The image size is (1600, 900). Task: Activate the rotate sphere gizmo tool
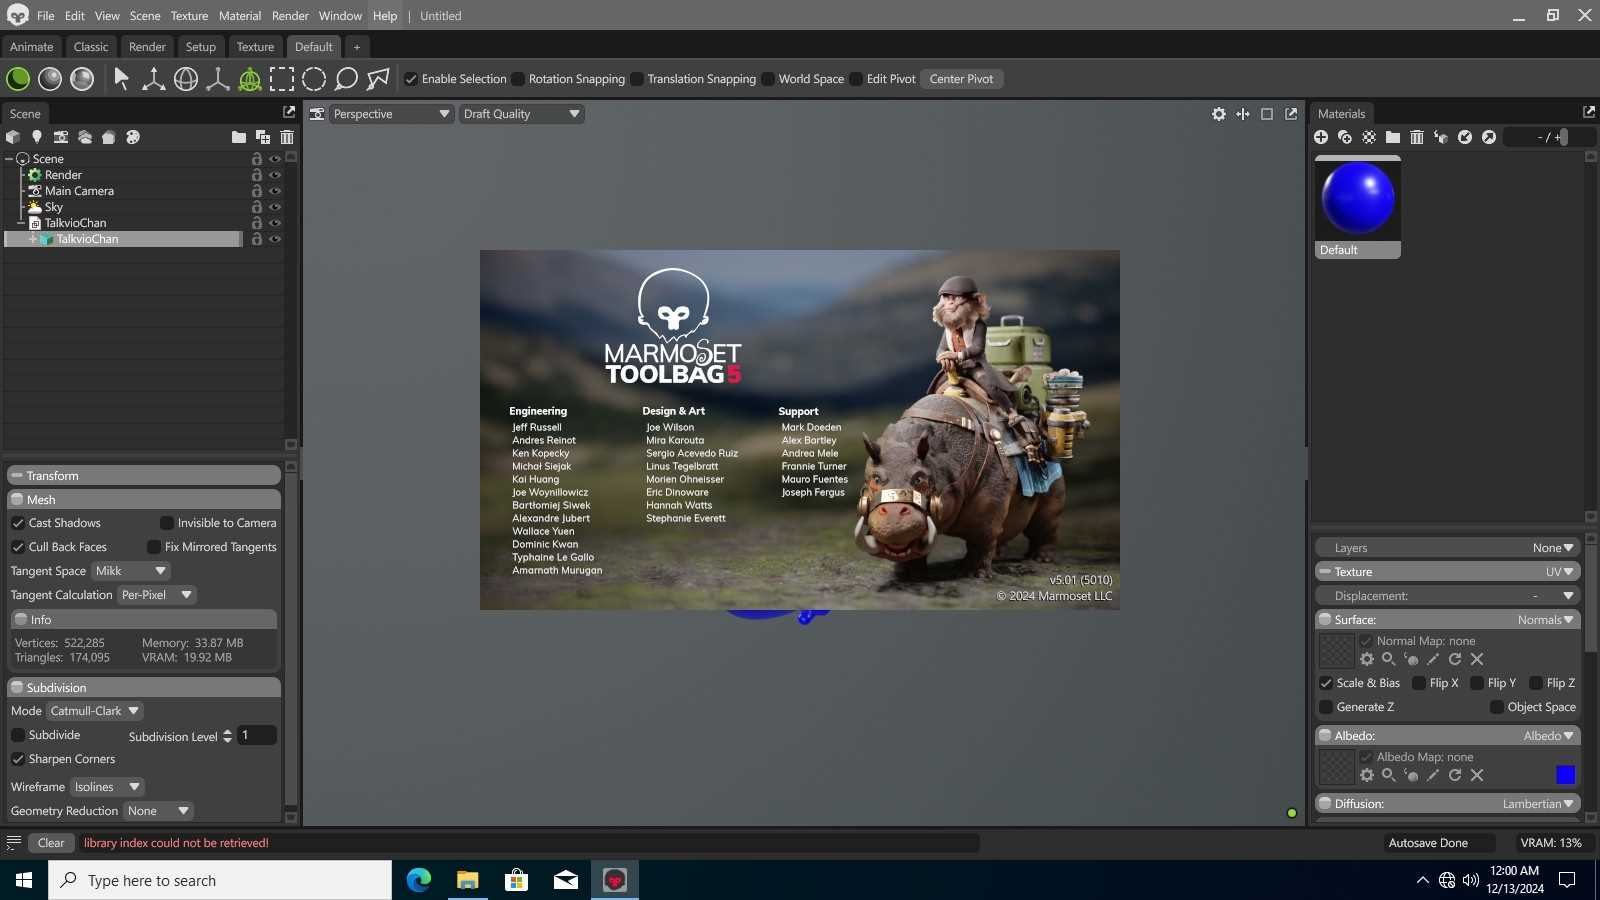pos(186,79)
